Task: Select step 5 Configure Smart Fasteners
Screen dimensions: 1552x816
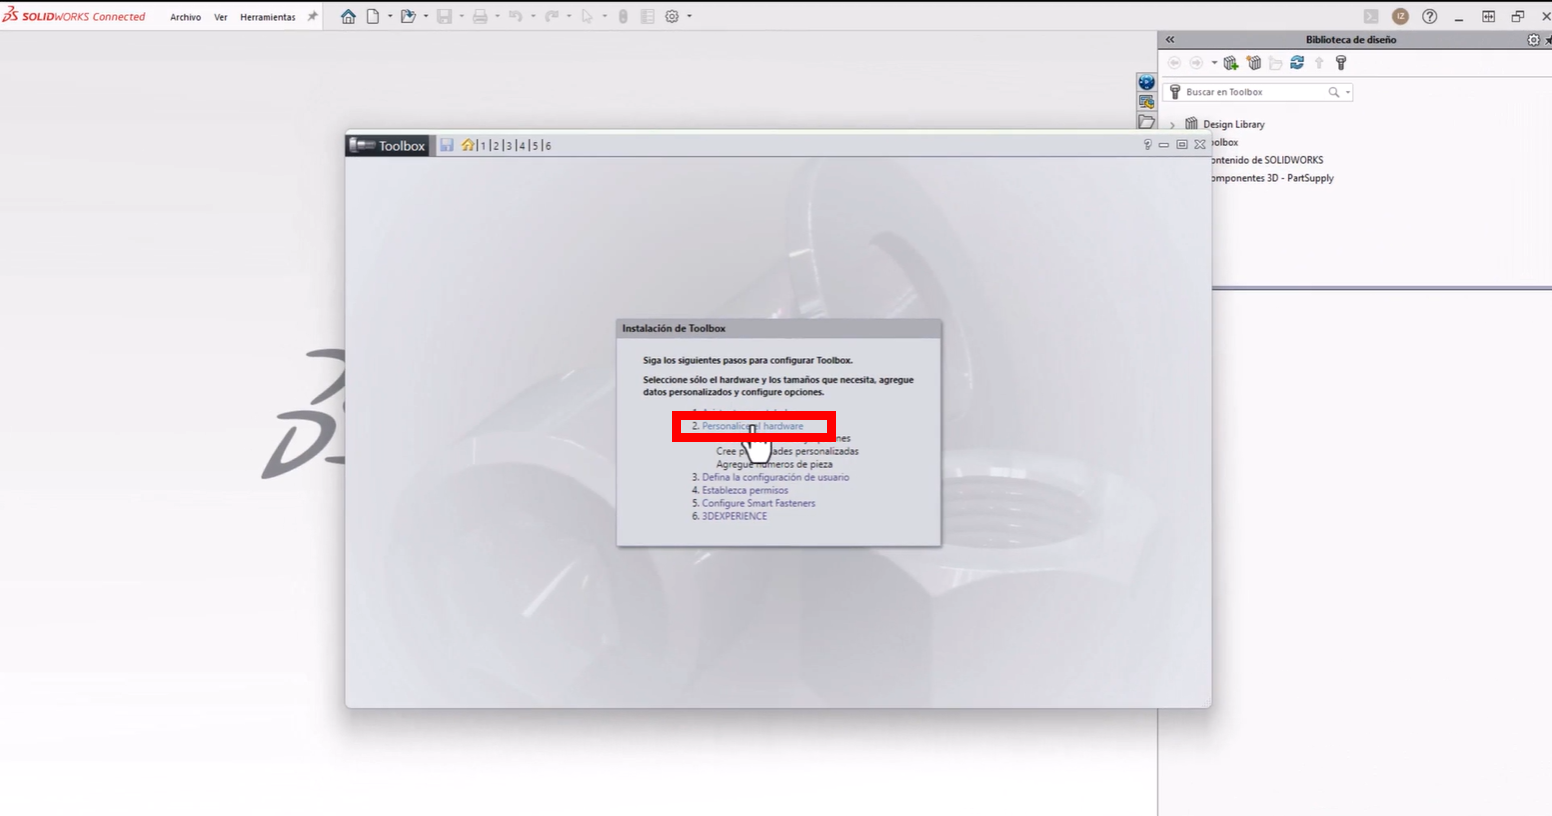Action: tap(755, 503)
